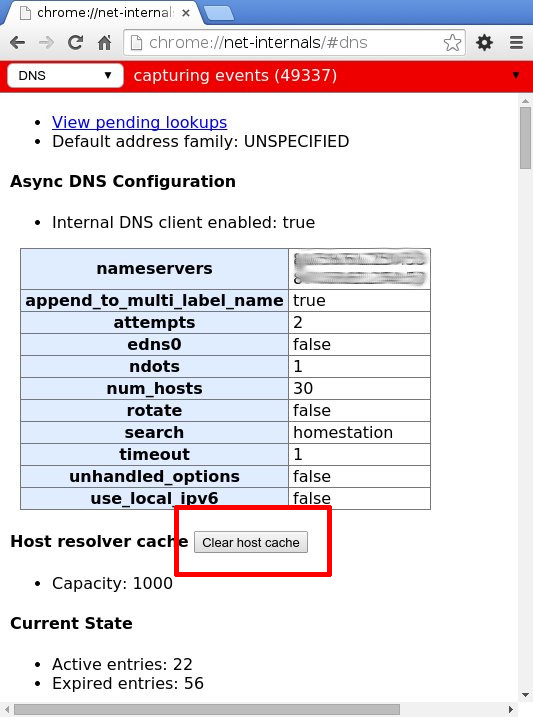Click the scroll right arrow at bottom

tap(511, 710)
